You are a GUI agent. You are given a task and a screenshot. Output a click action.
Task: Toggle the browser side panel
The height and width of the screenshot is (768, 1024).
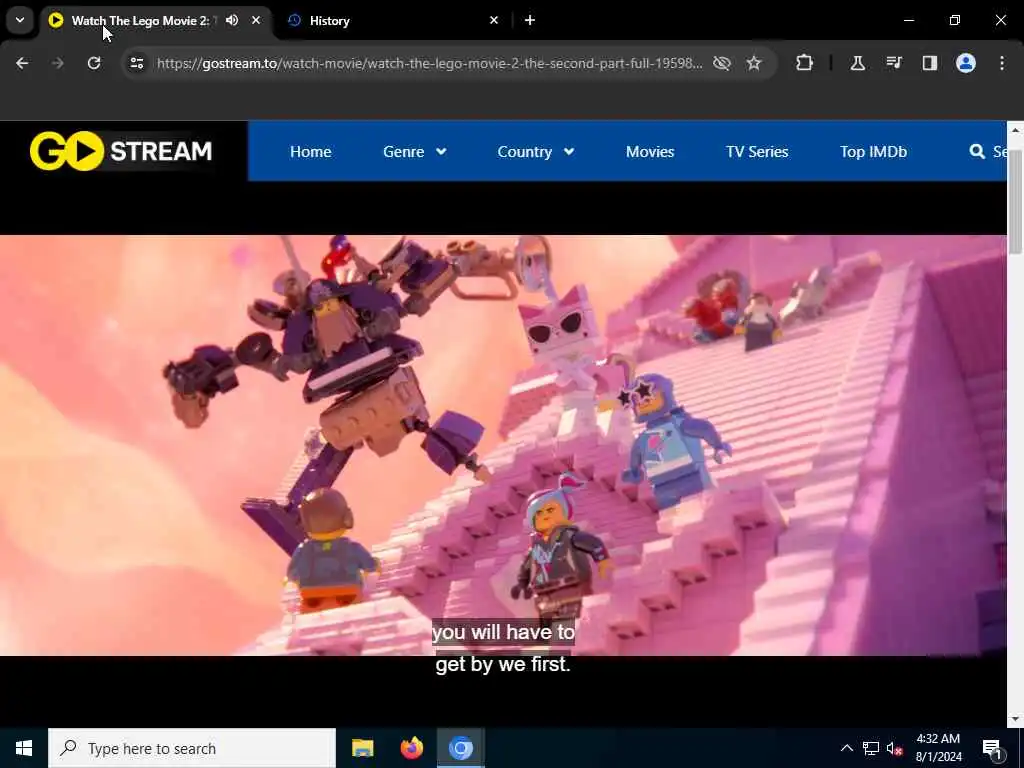[930, 63]
